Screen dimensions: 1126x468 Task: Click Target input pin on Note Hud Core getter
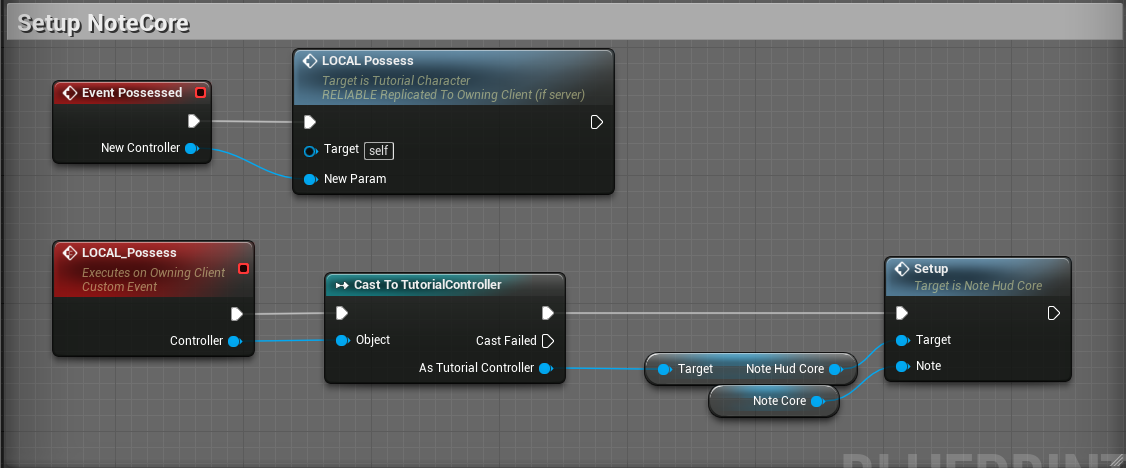(x=664, y=369)
